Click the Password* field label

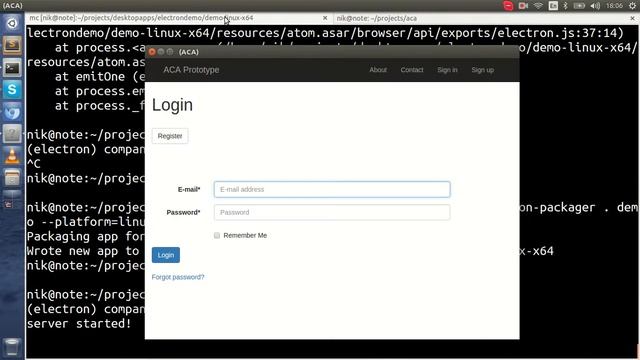pyautogui.click(x=183, y=212)
